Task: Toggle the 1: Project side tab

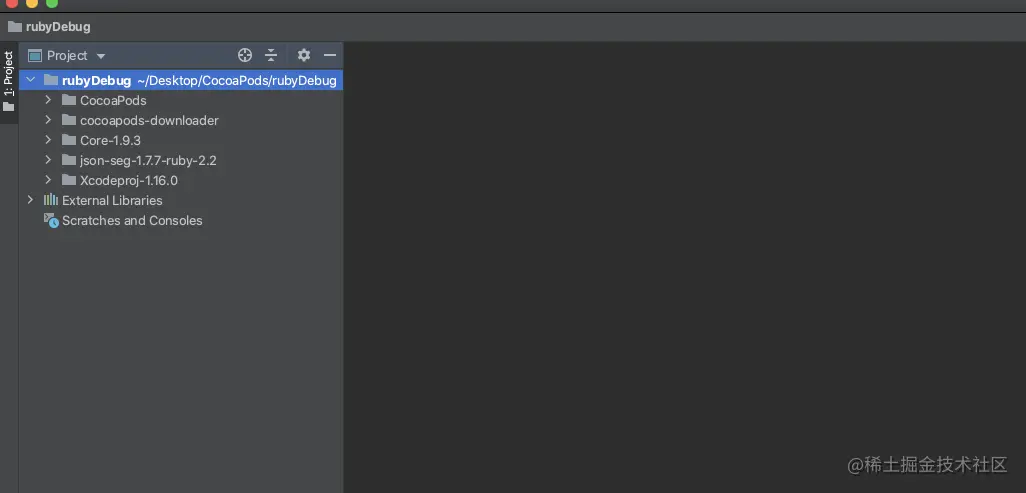Action: [9, 81]
